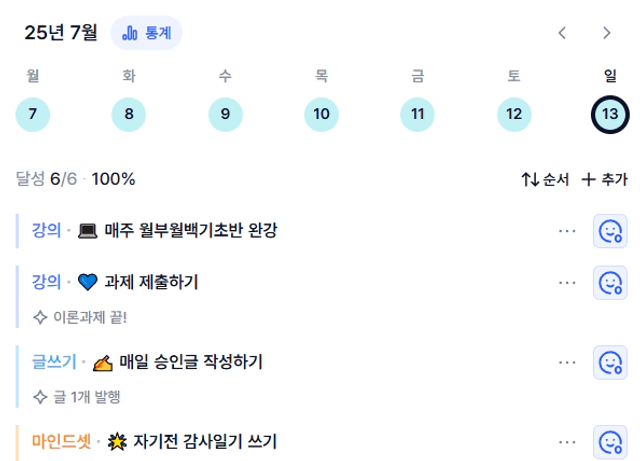Toggle smiley check for 과제 제출하기
Viewport: 640px width, 461px height.
click(610, 283)
